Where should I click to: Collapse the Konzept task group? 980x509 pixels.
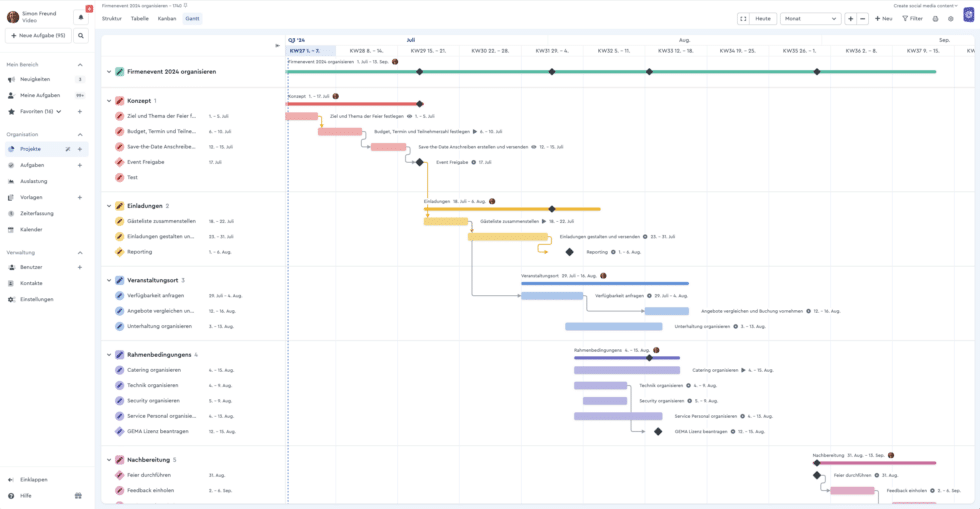108,101
